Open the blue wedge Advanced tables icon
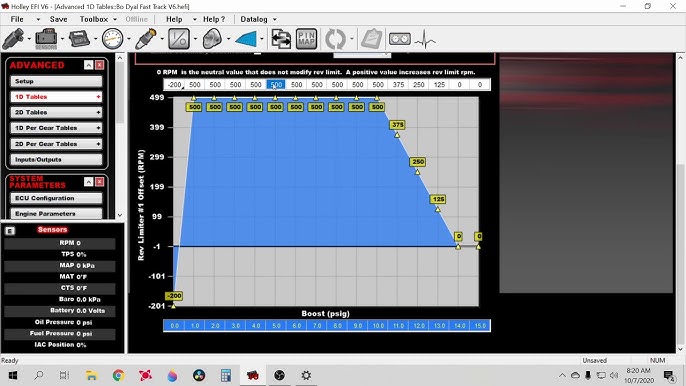686x386 pixels. [246, 39]
